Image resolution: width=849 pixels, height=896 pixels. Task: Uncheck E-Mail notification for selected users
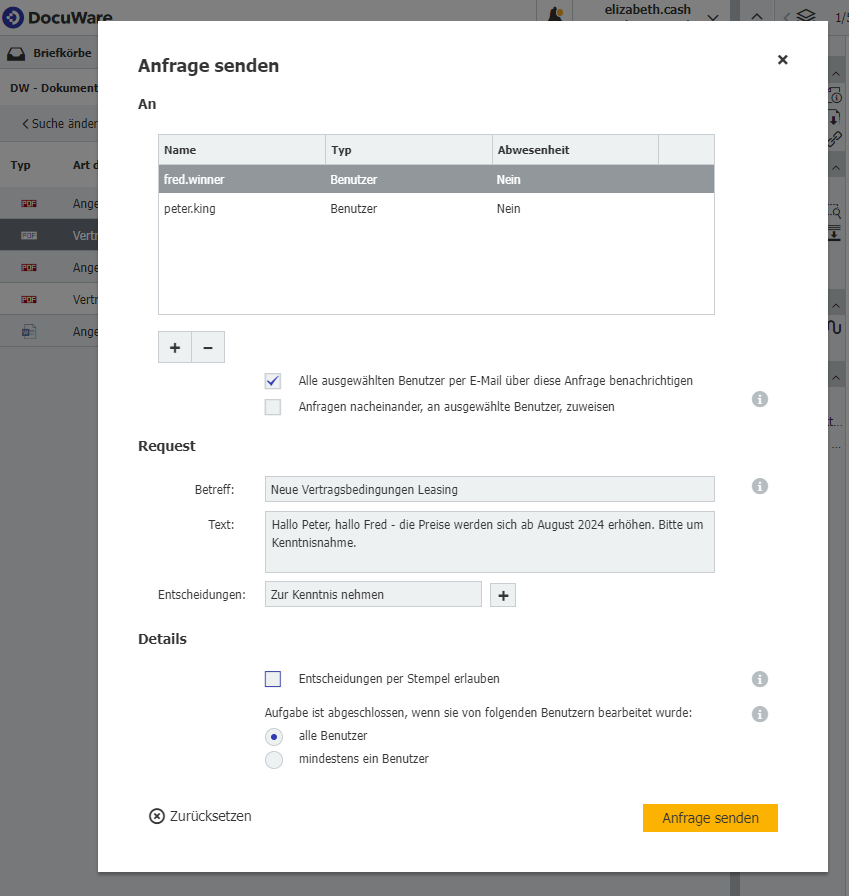(272, 381)
